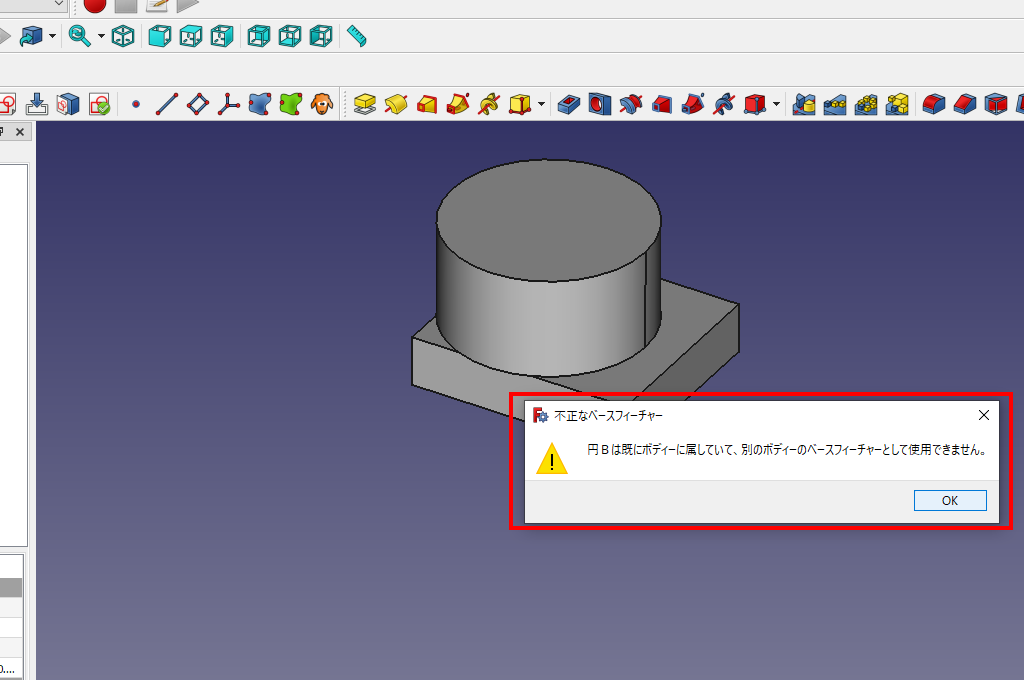Select the Pad tool
The width and height of the screenshot is (1024, 680).
click(365, 104)
